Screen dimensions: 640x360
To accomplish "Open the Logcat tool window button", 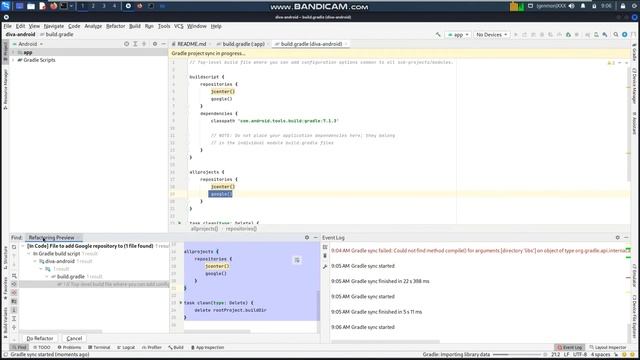I will tap(126, 347).
